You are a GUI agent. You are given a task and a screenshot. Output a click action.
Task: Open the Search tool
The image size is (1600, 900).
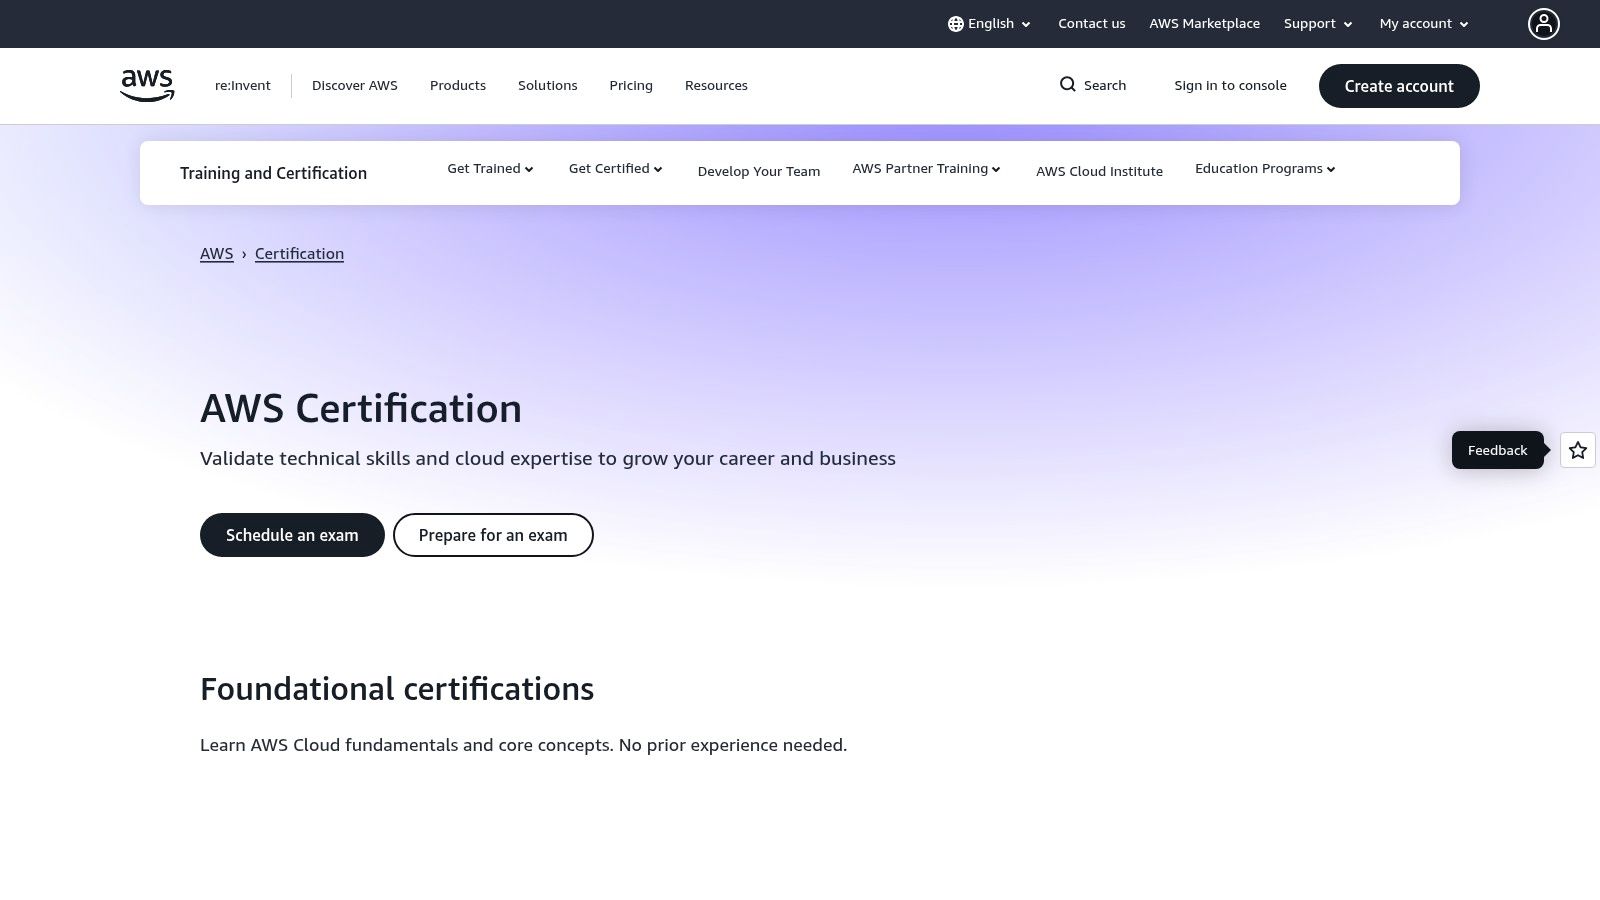pyautogui.click(x=1092, y=85)
